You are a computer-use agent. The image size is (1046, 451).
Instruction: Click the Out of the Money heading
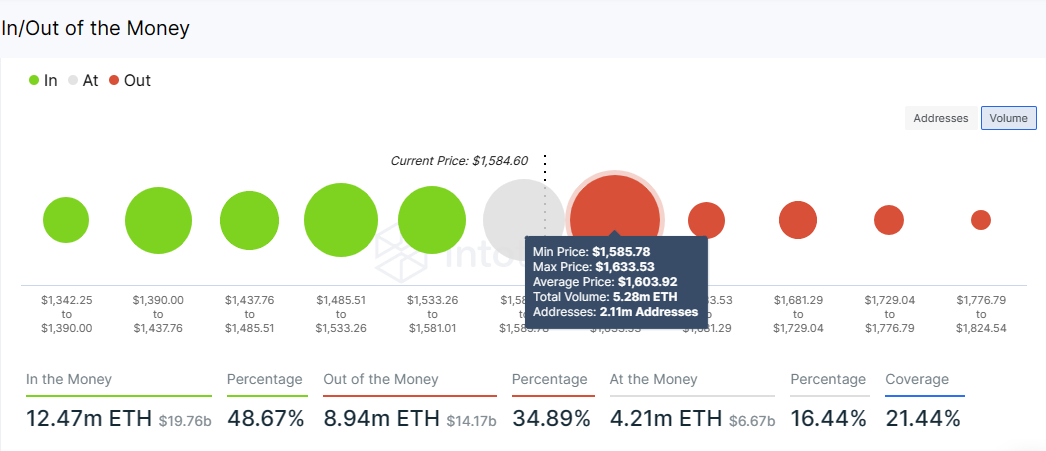click(380, 380)
